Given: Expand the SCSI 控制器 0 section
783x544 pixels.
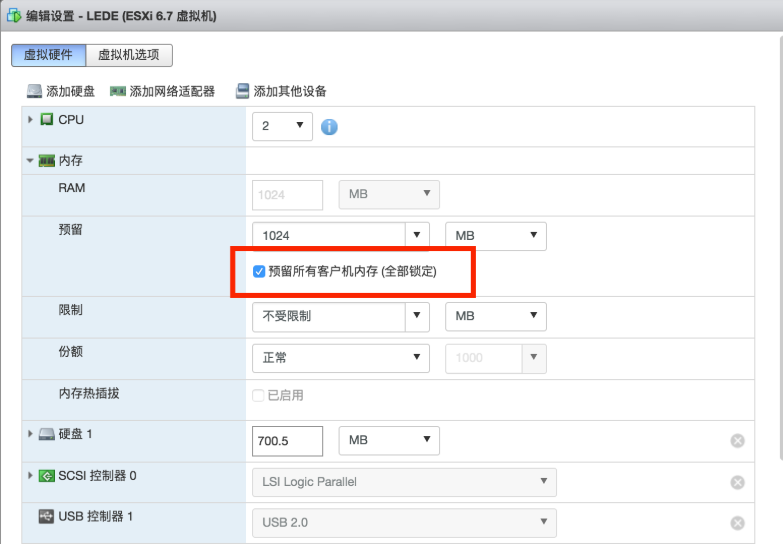Looking at the screenshot, I should (30, 476).
